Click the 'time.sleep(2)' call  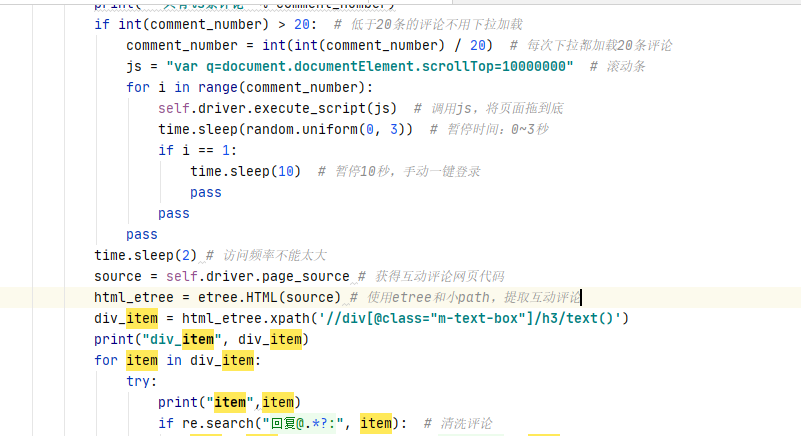coord(146,255)
